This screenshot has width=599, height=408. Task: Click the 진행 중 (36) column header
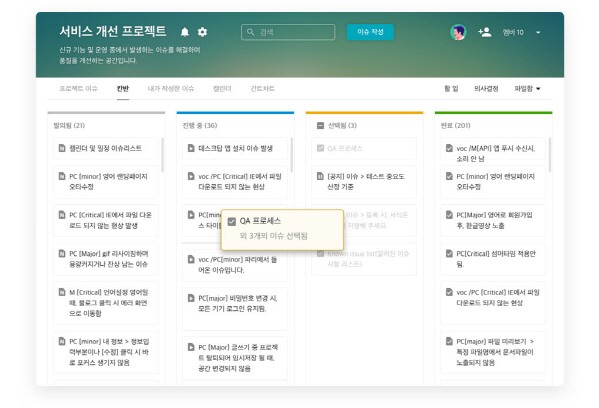click(x=200, y=125)
